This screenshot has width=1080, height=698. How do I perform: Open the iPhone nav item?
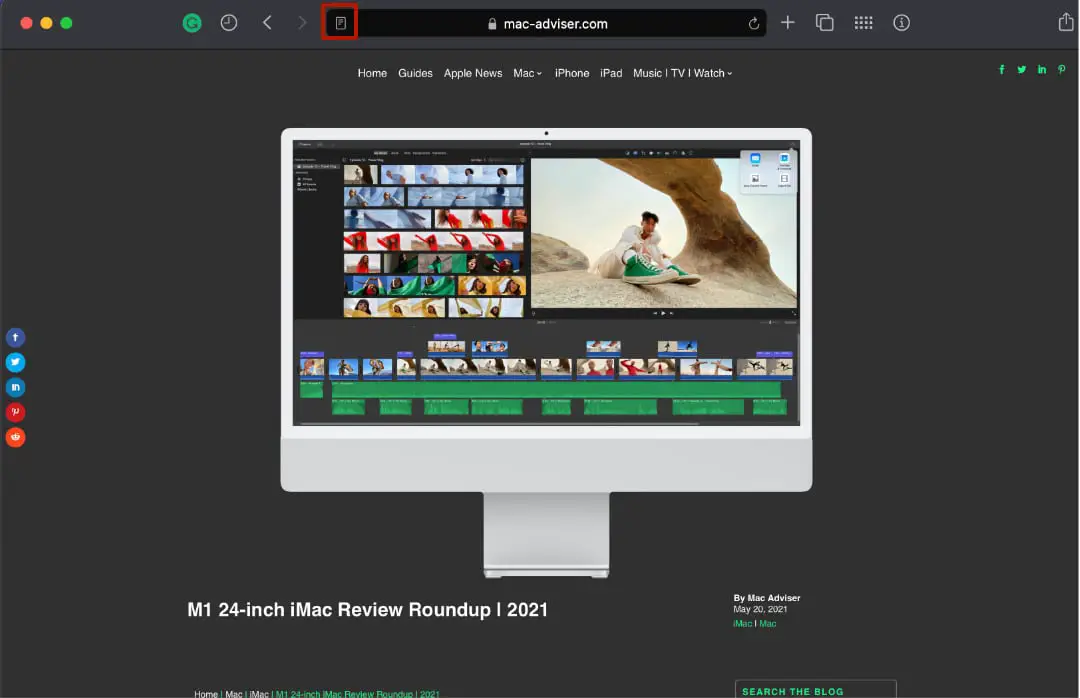point(572,73)
